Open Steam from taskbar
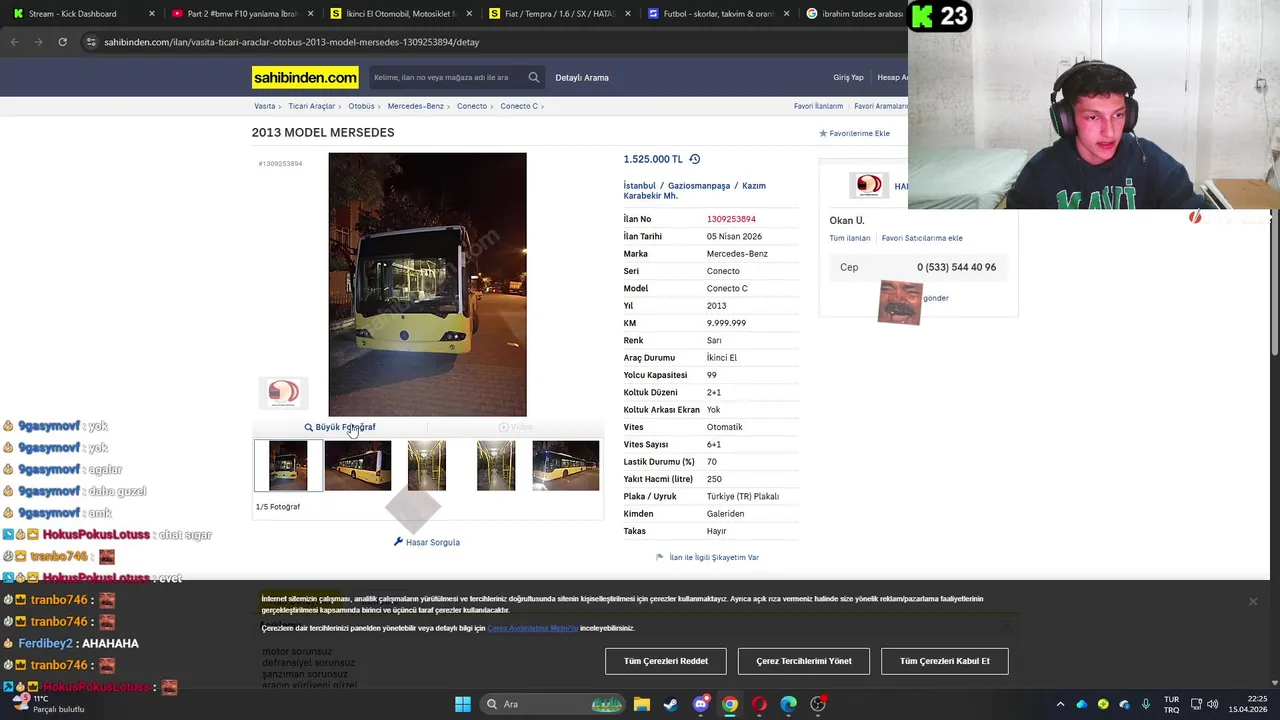Image resolution: width=1280 pixels, height=720 pixels. click(671, 704)
